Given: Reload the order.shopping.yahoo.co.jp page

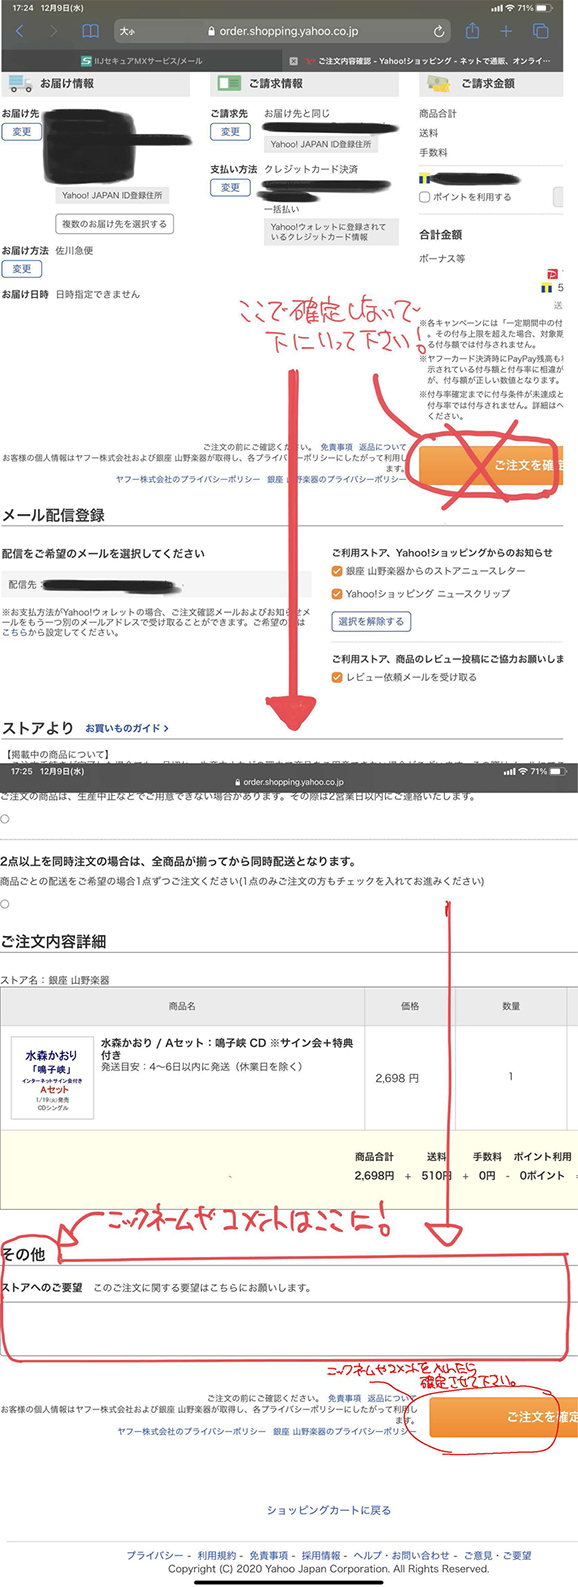Looking at the screenshot, I should (x=439, y=31).
